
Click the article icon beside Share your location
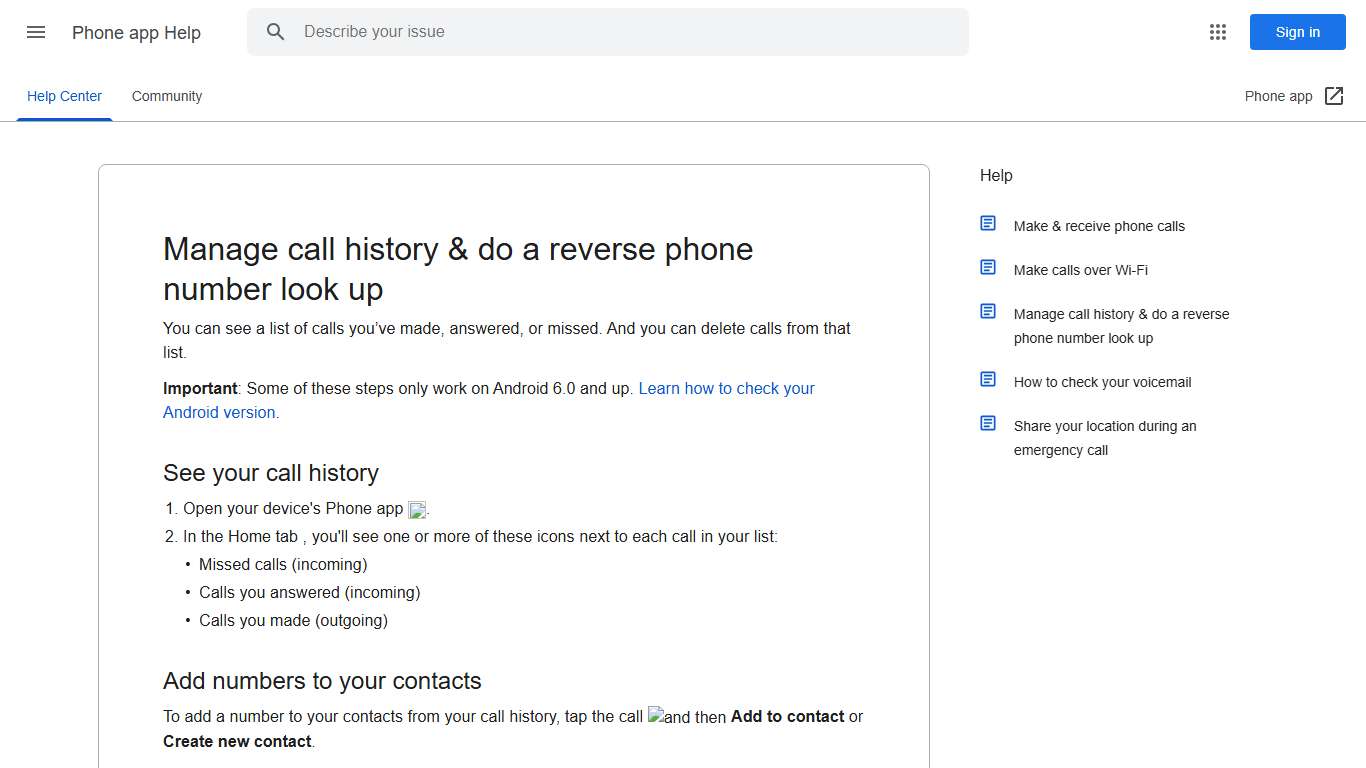(x=988, y=423)
